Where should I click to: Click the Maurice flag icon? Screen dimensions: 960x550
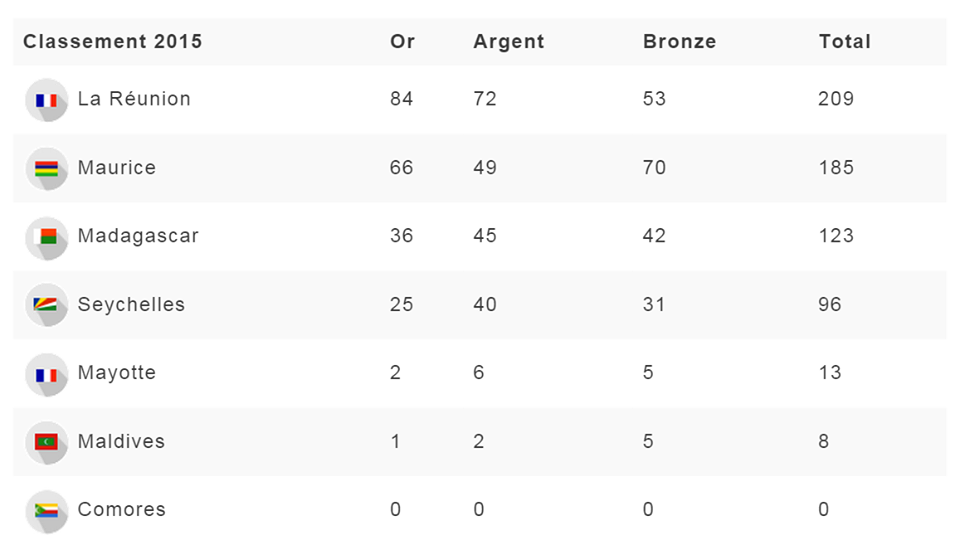[46, 168]
